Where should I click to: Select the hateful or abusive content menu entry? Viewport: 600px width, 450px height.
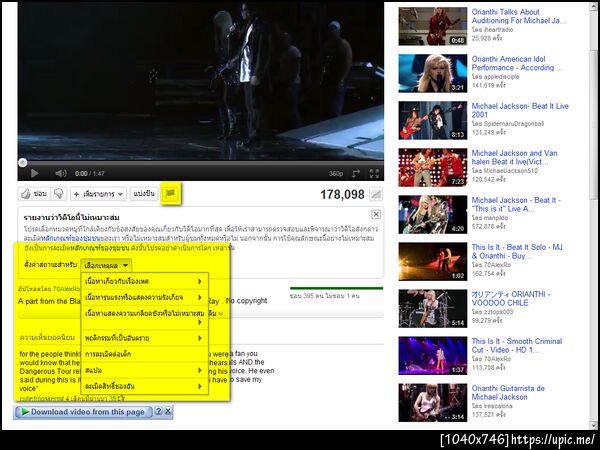(x=145, y=318)
